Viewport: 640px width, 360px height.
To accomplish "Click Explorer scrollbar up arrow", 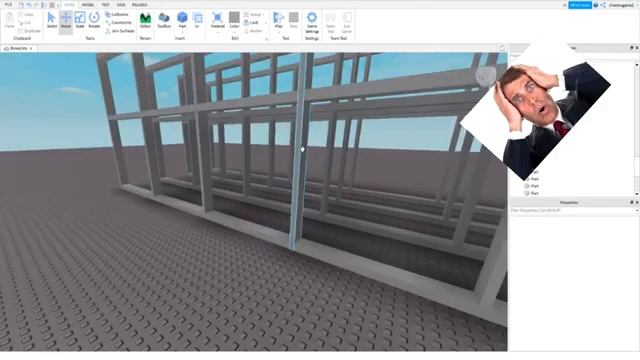I will click(x=637, y=64).
